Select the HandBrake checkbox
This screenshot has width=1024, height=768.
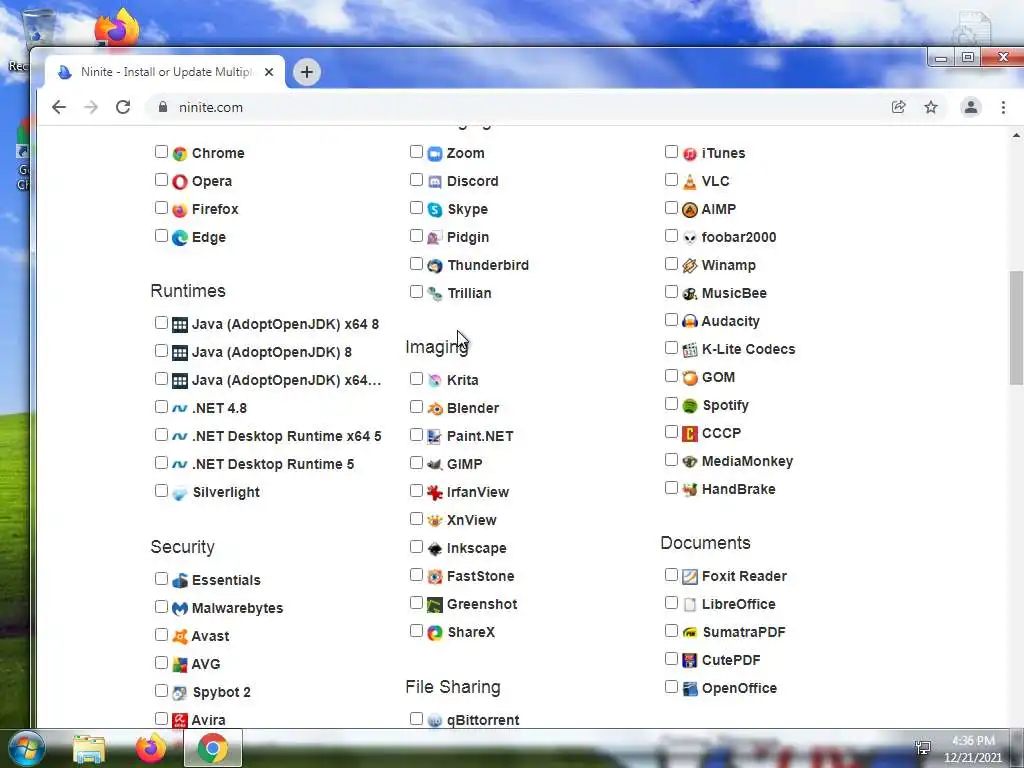[x=671, y=488]
